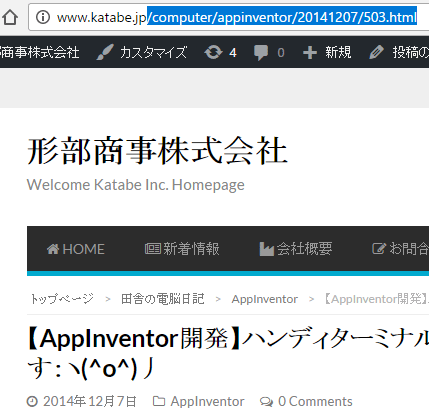Open AppInventor category link under title
This screenshot has width=429, height=411.
(208, 401)
